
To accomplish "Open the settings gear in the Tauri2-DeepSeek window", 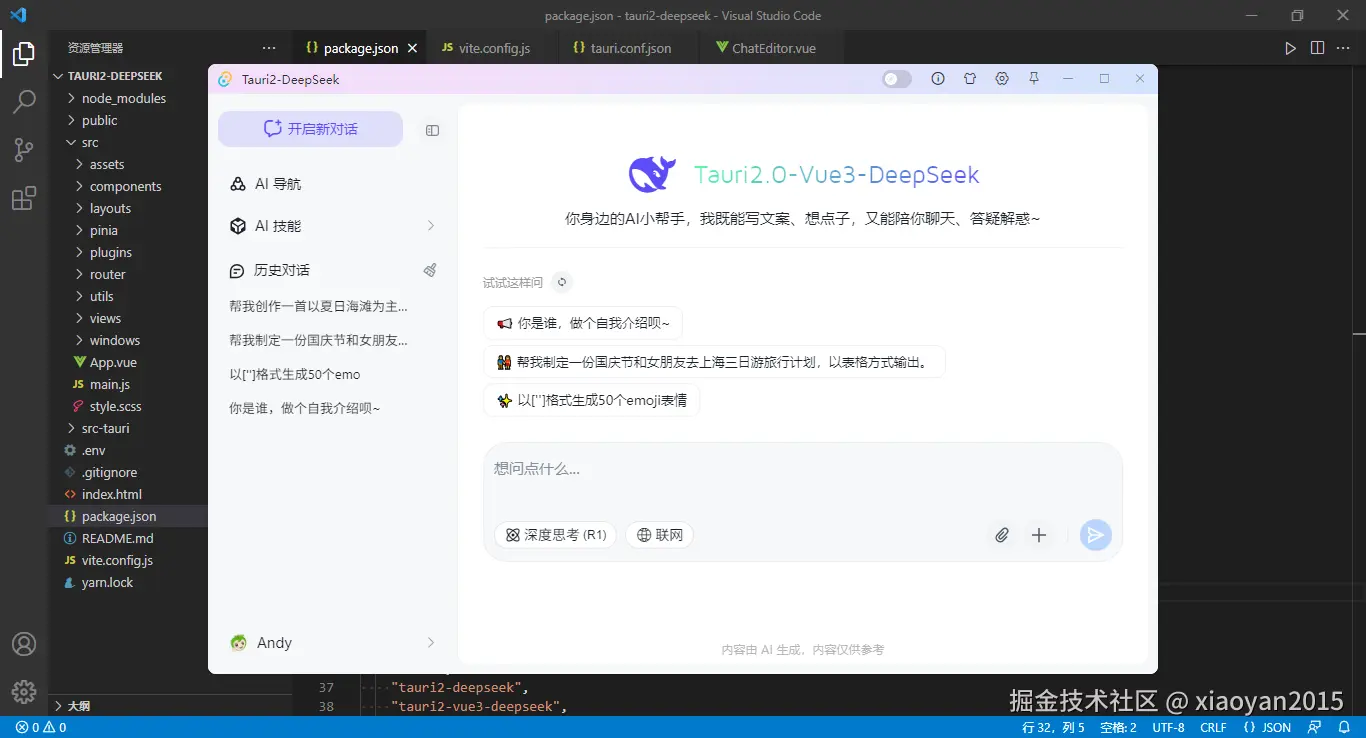I will [1002, 78].
